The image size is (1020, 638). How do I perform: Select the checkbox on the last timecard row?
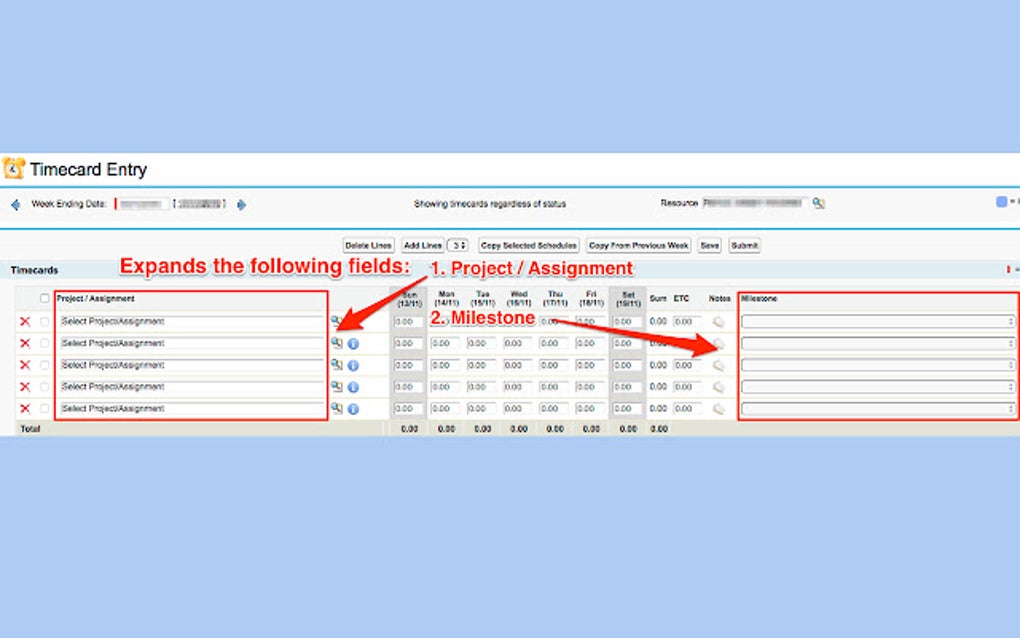[x=44, y=408]
